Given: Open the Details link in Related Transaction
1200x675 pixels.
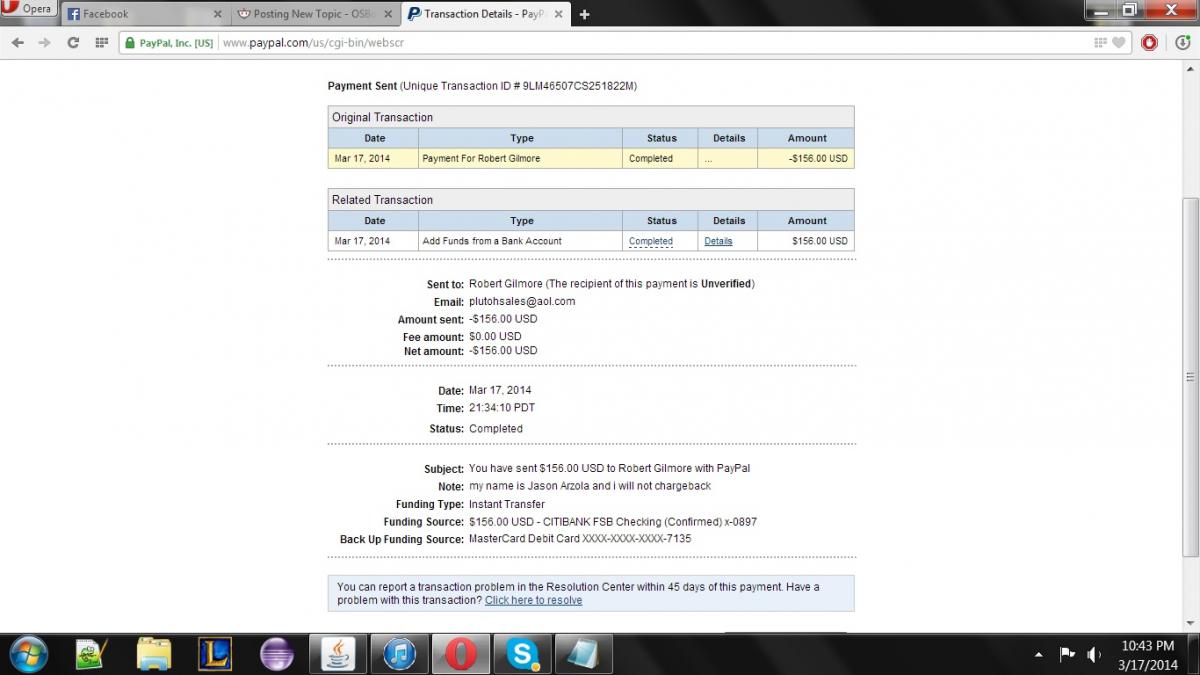Looking at the screenshot, I should point(718,241).
